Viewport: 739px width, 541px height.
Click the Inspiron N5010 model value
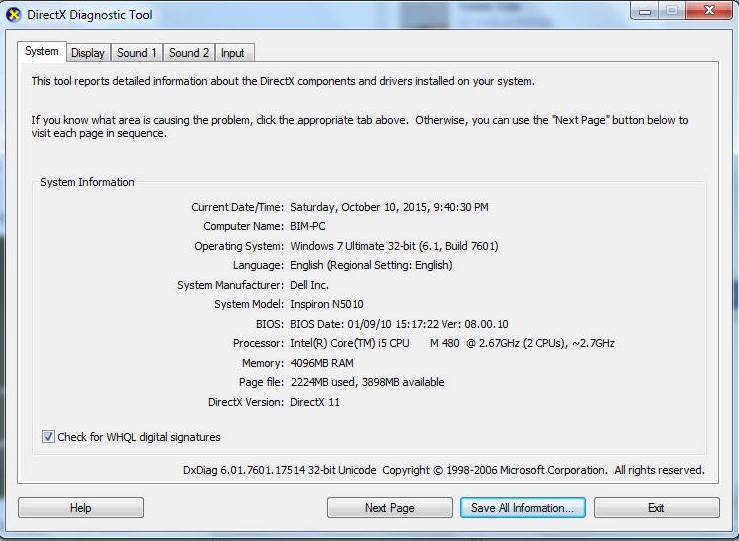(x=327, y=304)
